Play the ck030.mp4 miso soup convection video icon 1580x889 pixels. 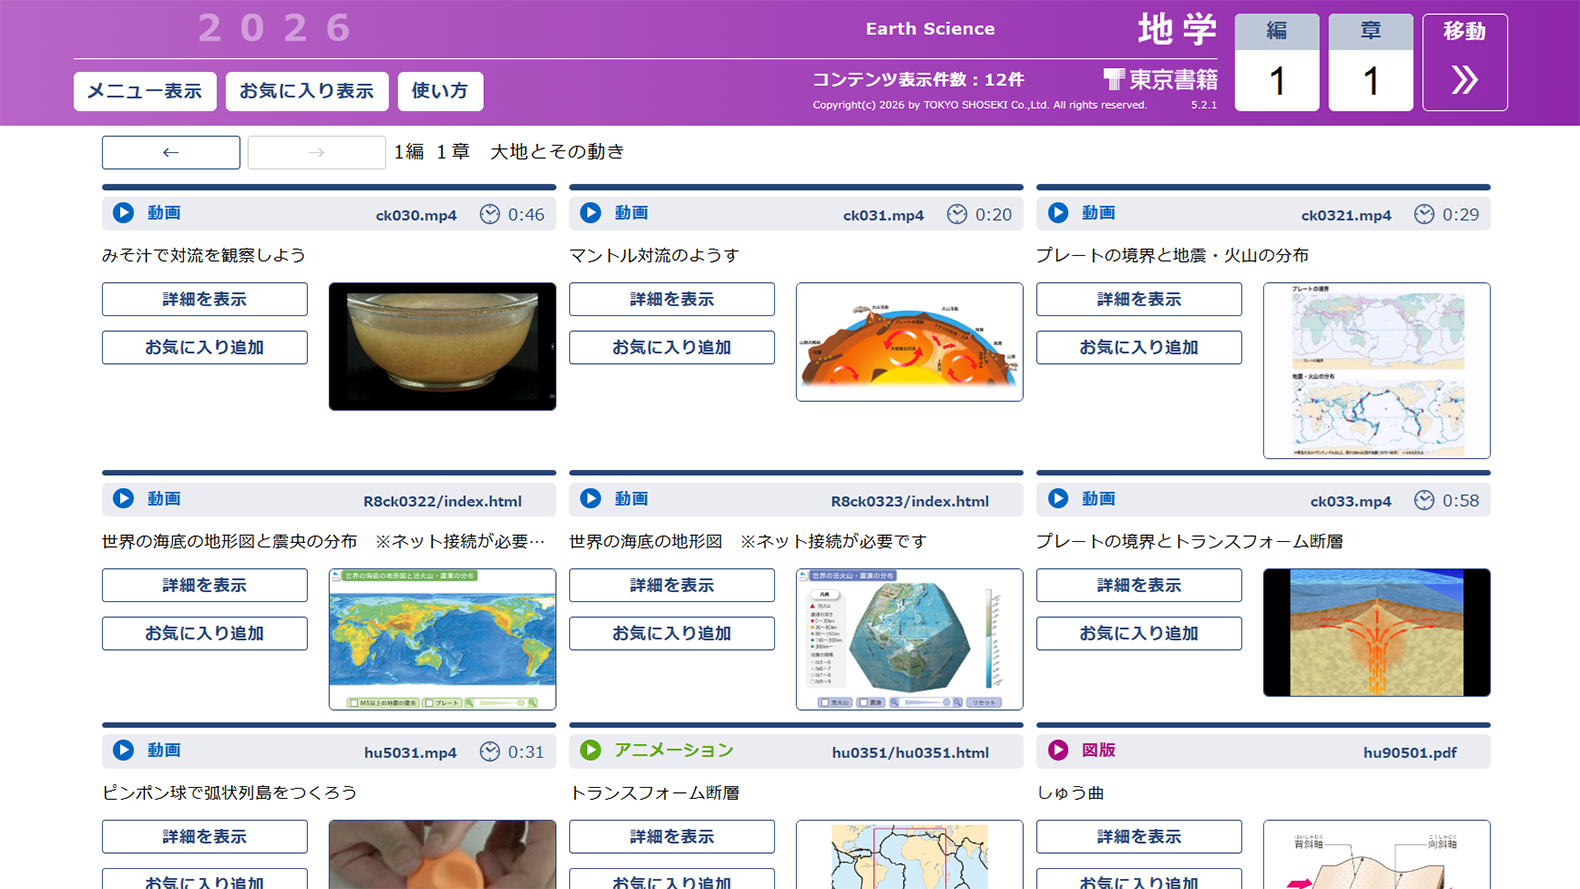coord(123,213)
